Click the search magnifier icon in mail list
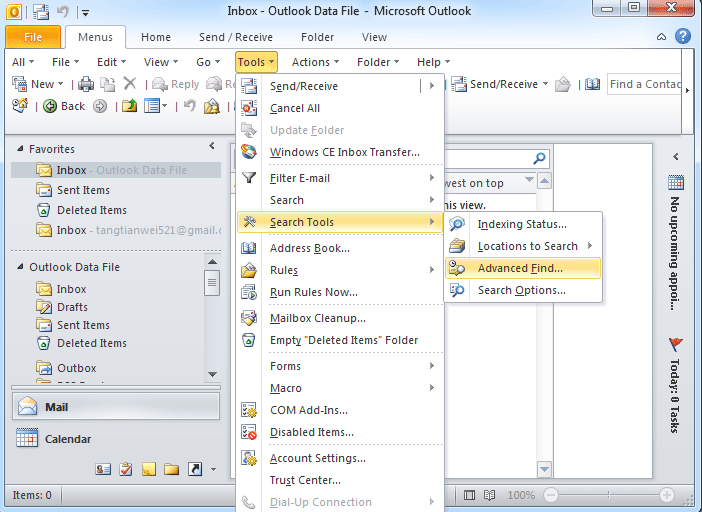This screenshot has width=702, height=512. 539,158
